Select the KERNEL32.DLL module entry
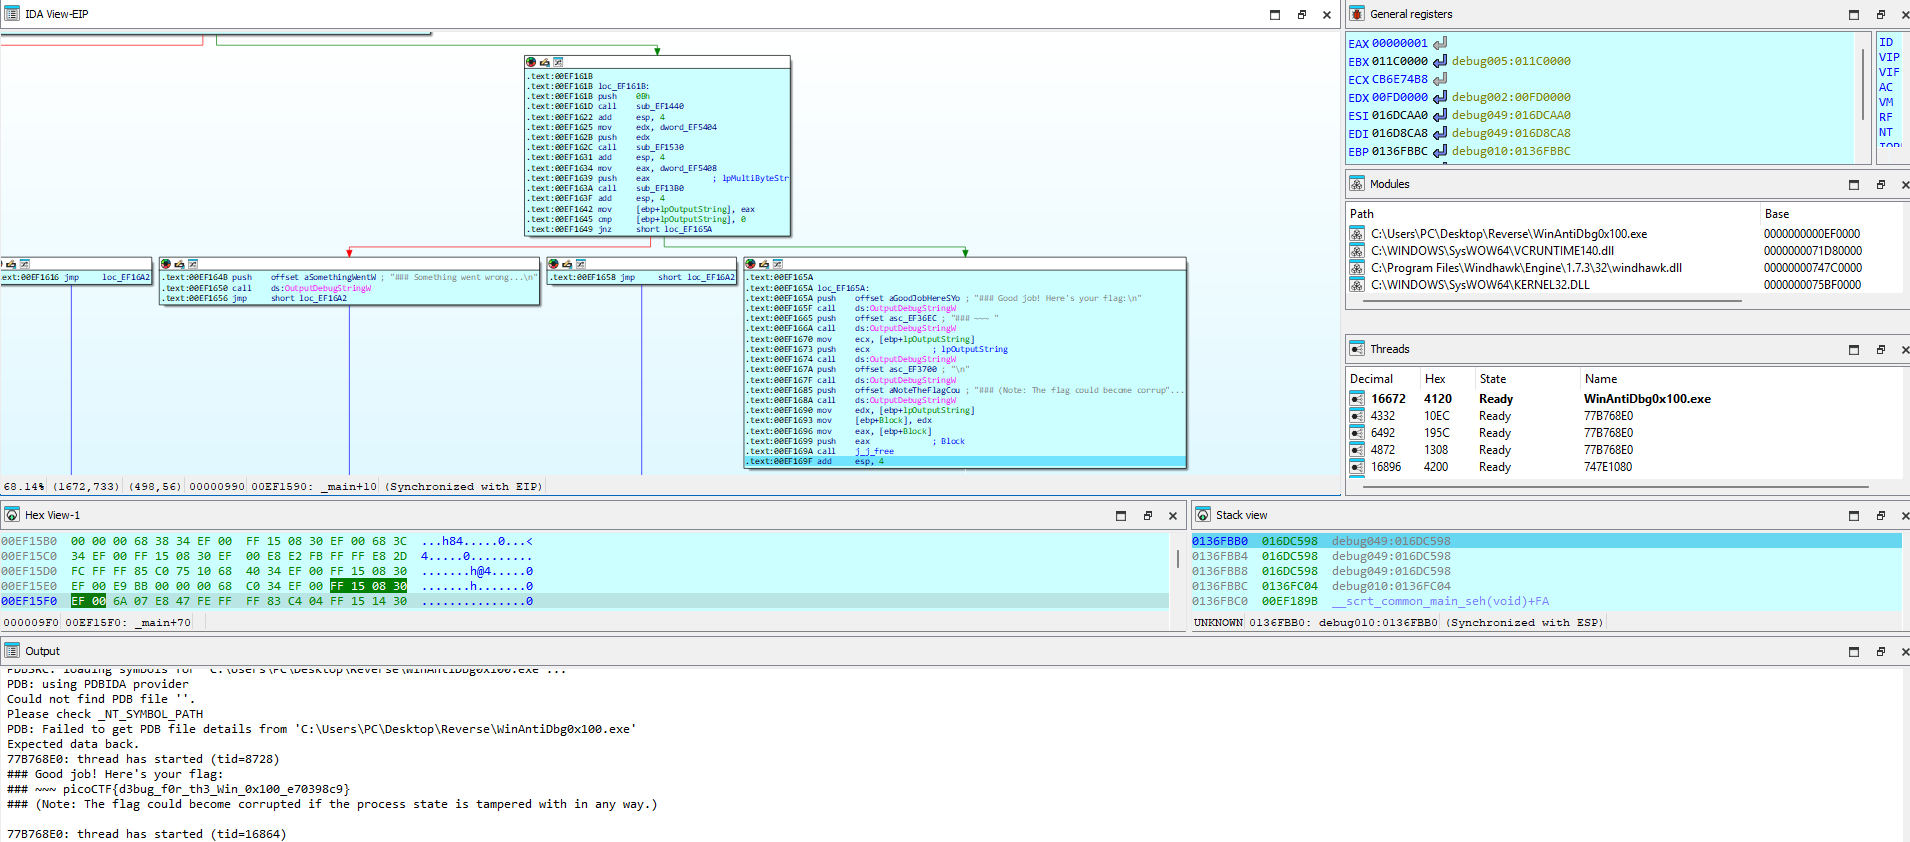 pos(1625,285)
